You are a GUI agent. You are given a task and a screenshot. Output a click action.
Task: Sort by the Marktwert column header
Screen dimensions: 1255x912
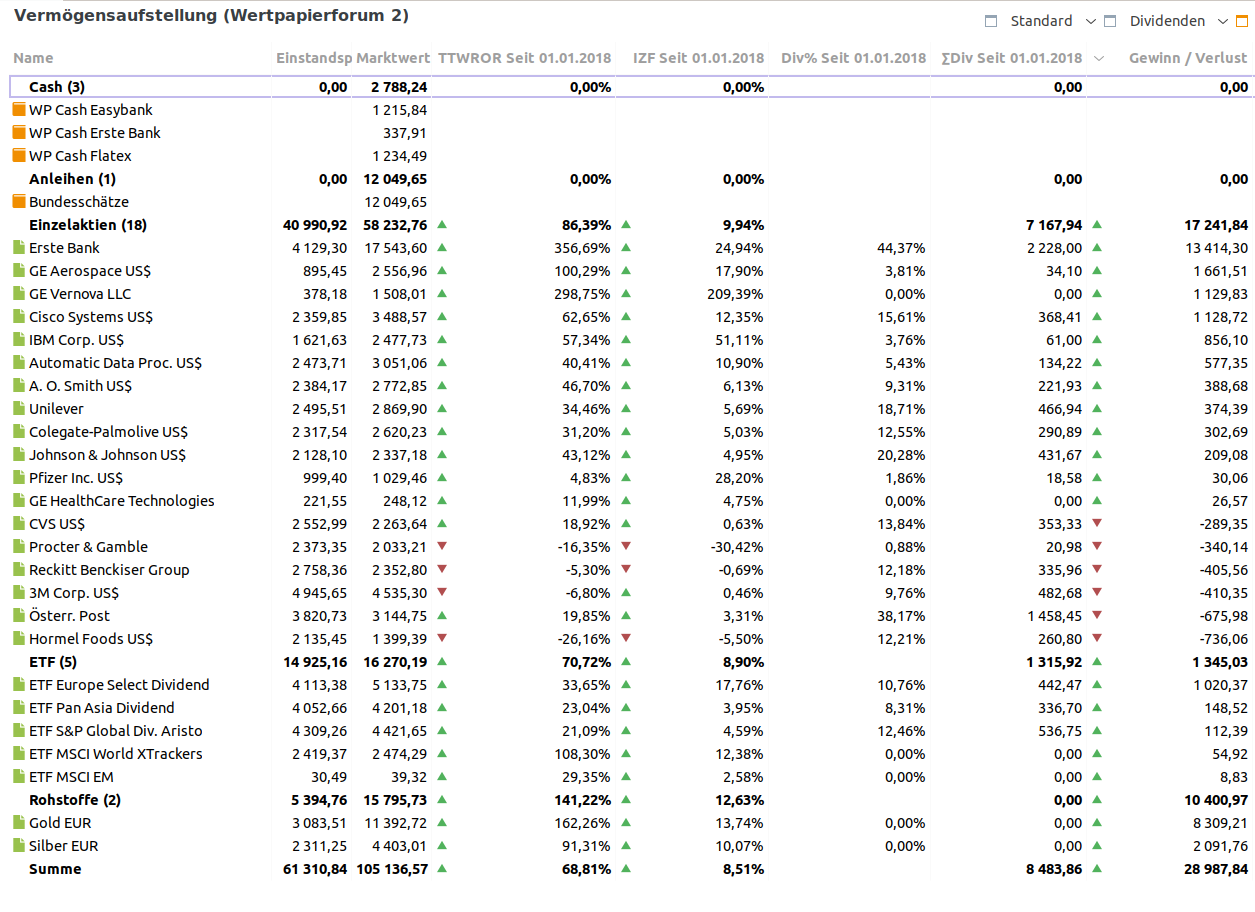[x=393, y=58]
